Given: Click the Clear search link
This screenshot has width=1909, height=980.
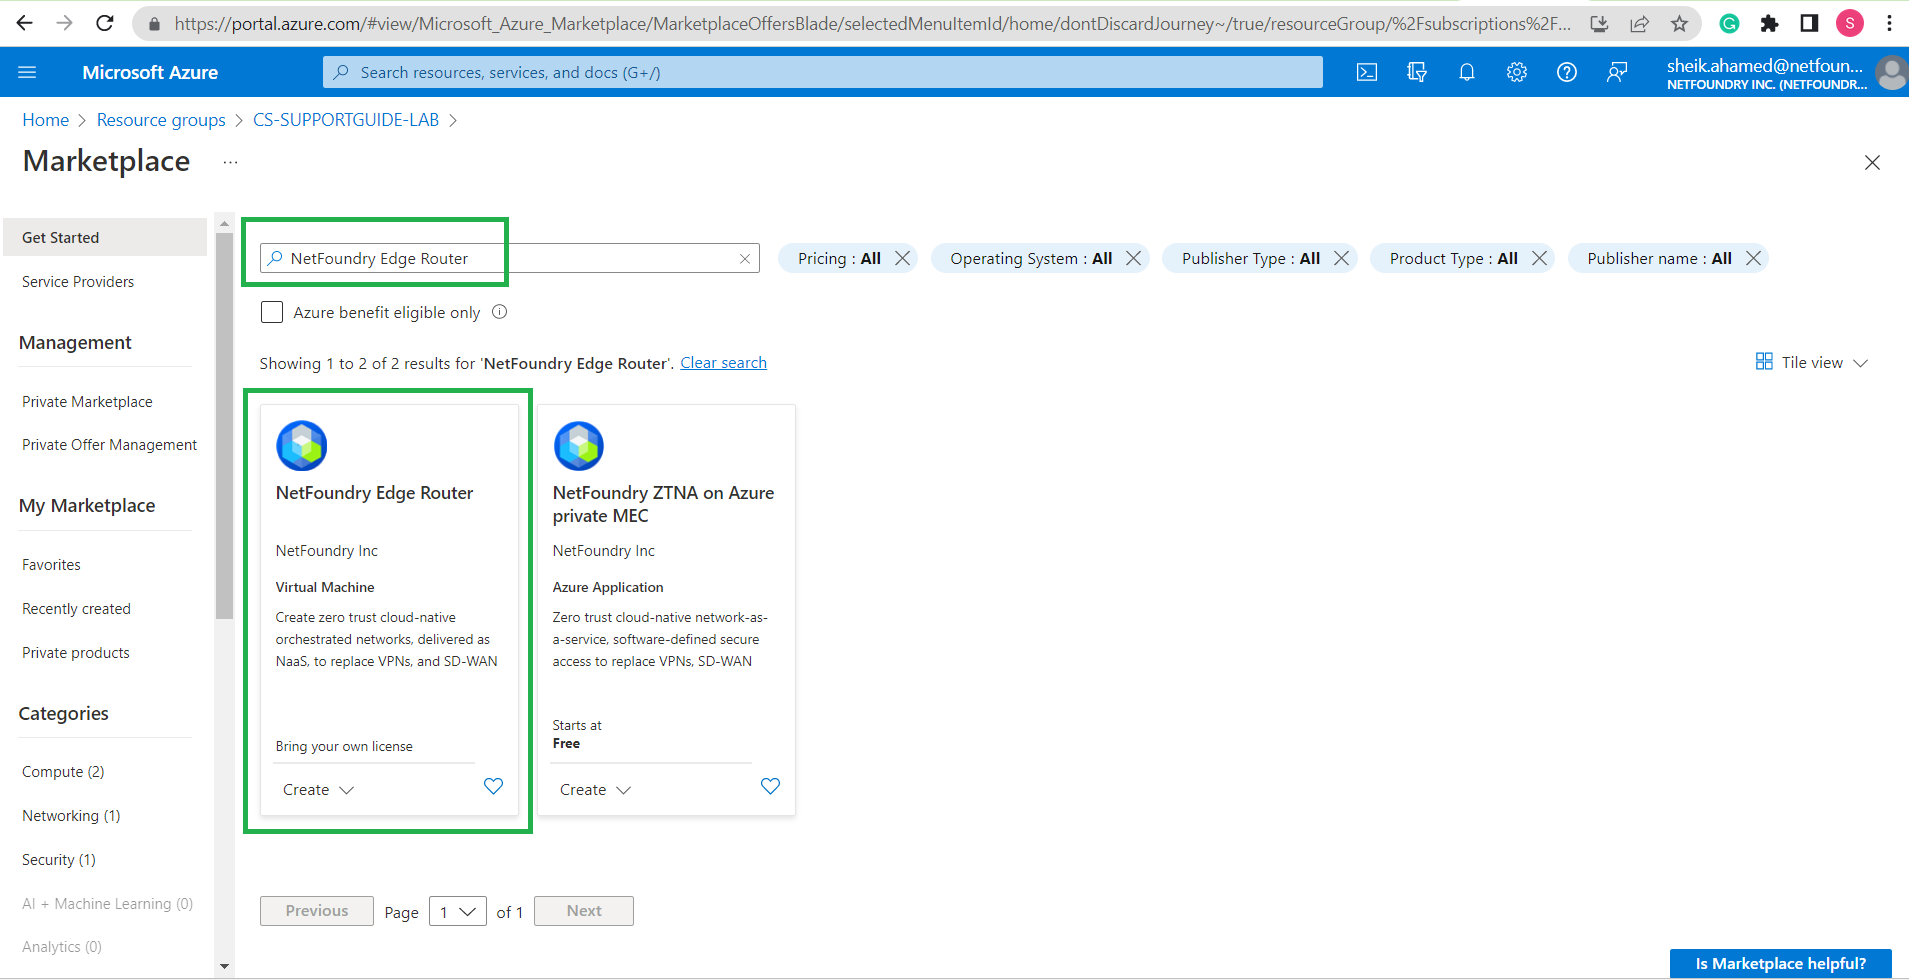Looking at the screenshot, I should tap(723, 363).
